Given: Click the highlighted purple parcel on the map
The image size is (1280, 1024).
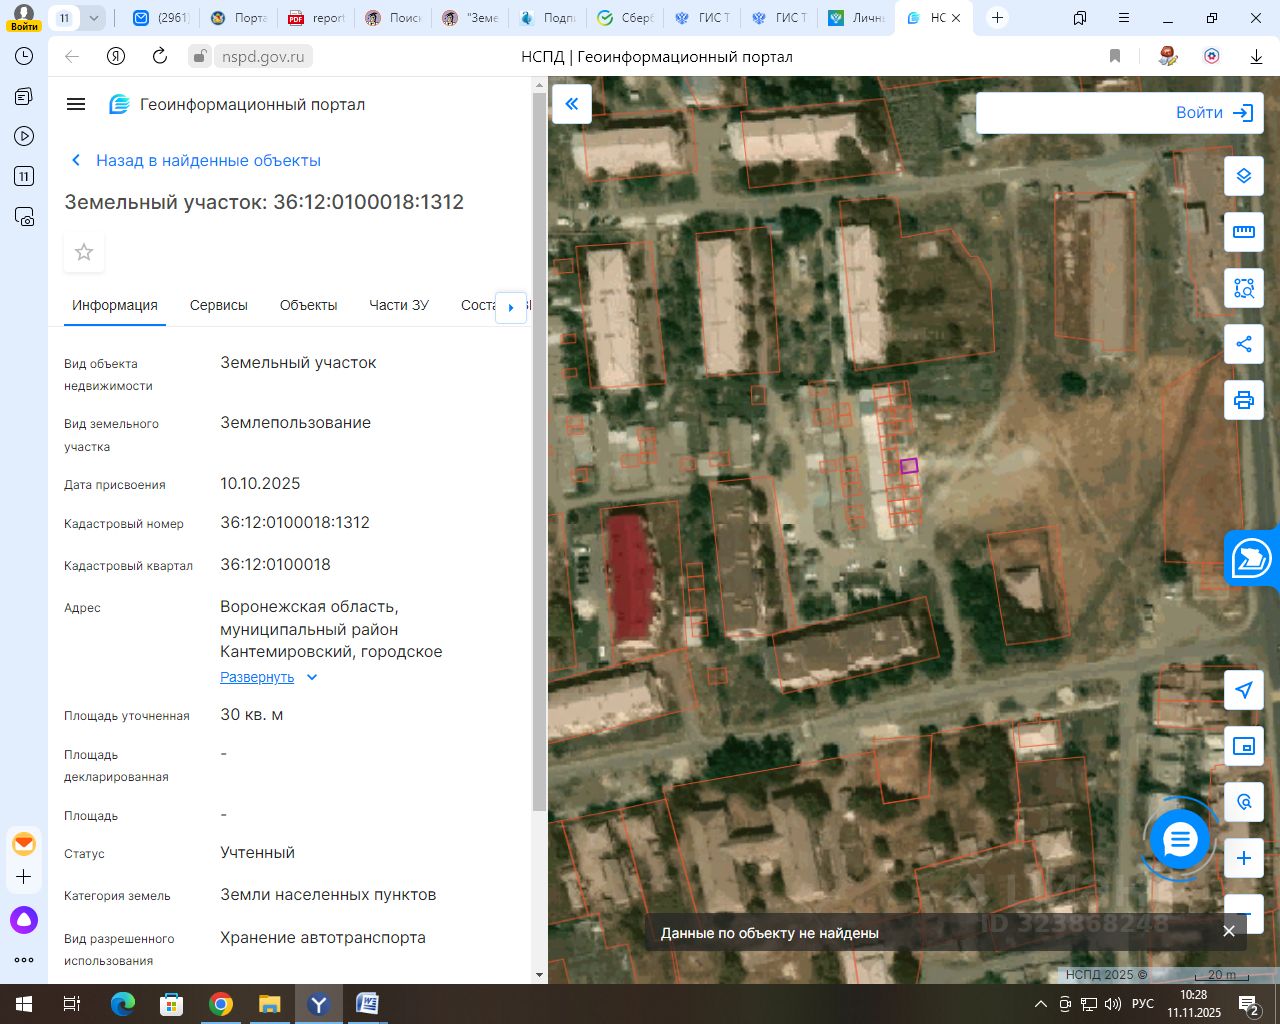Looking at the screenshot, I should pyautogui.click(x=909, y=465).
